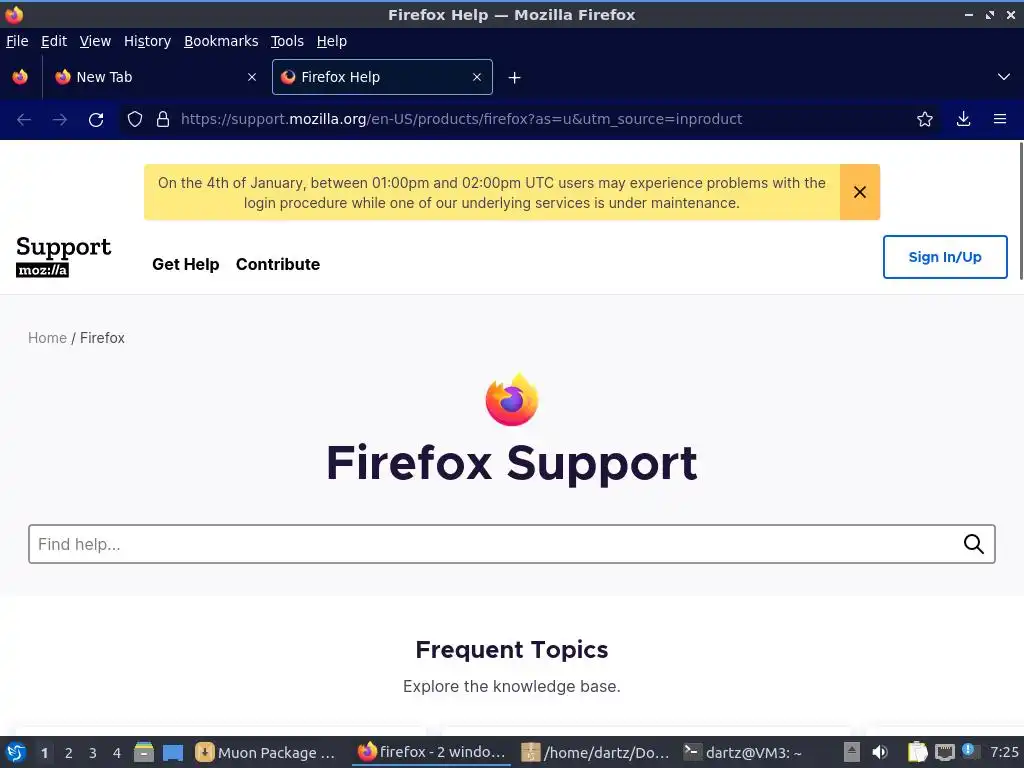Click the address bar URL

point(461,120)
